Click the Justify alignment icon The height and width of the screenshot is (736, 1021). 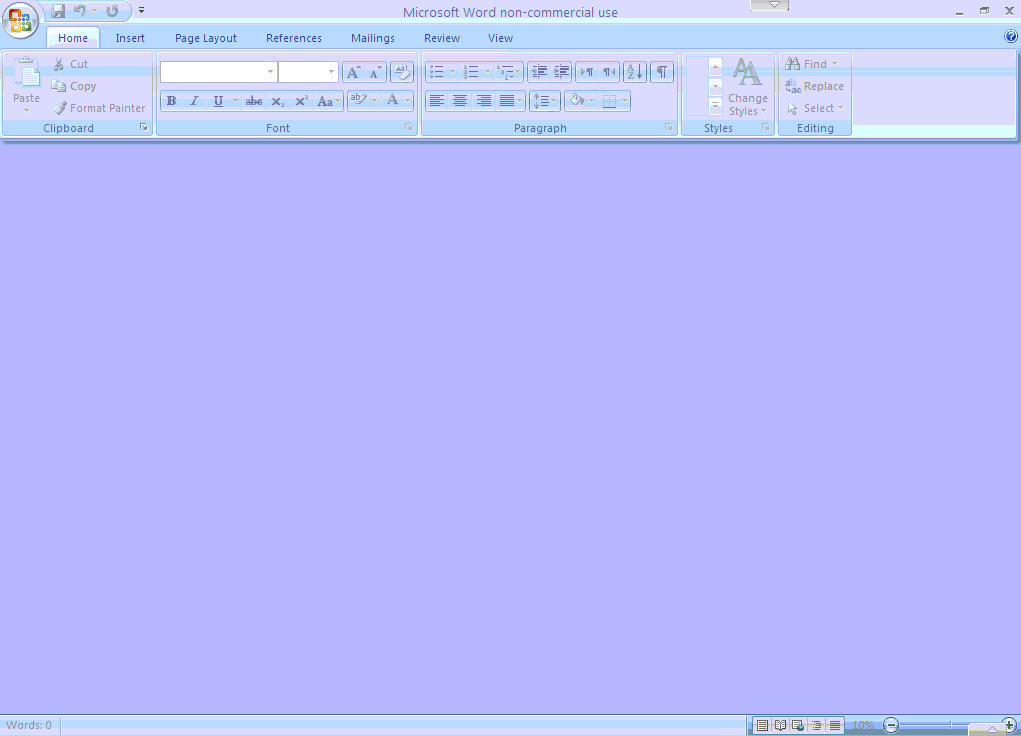pos(507,101)
